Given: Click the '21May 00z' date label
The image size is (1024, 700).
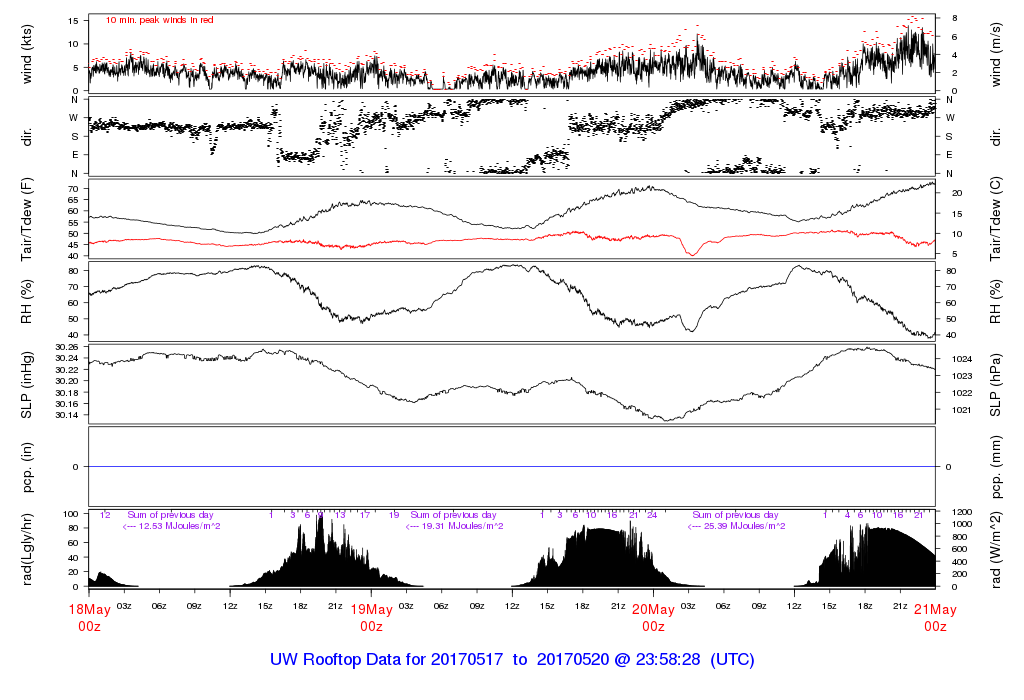Looking at the screenshot, I should tap(935, 617).
